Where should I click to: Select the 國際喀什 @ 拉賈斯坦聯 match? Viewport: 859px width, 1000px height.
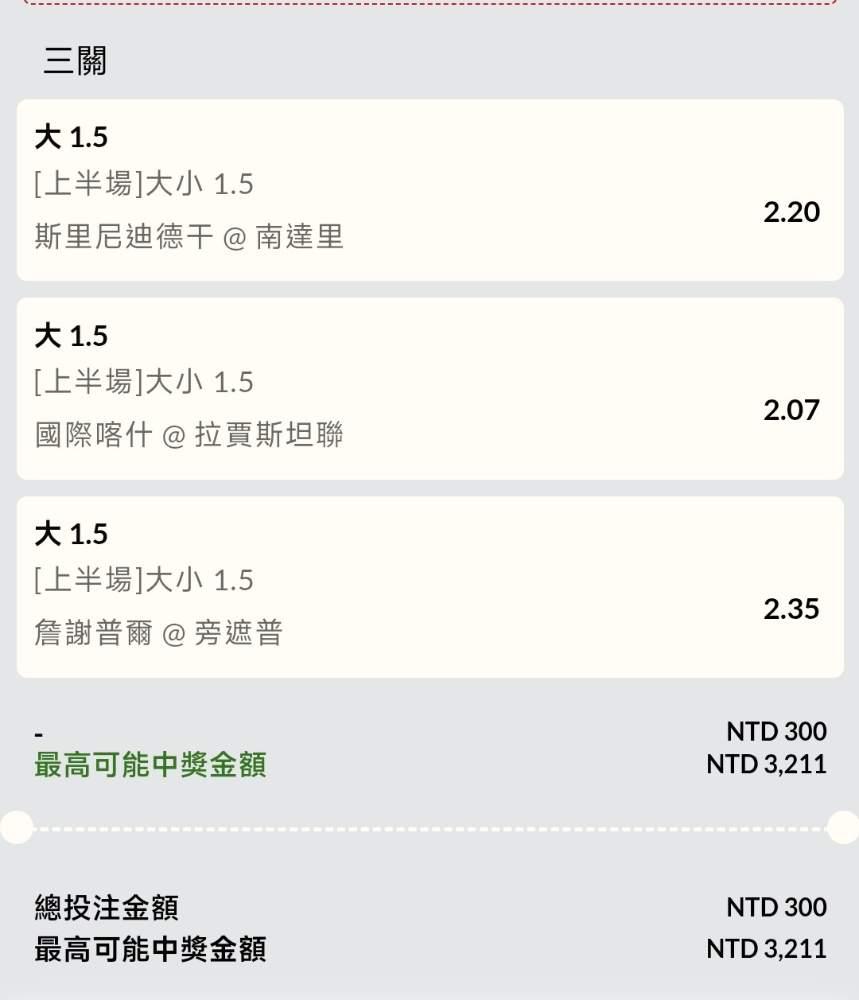[x=189, y=435]
